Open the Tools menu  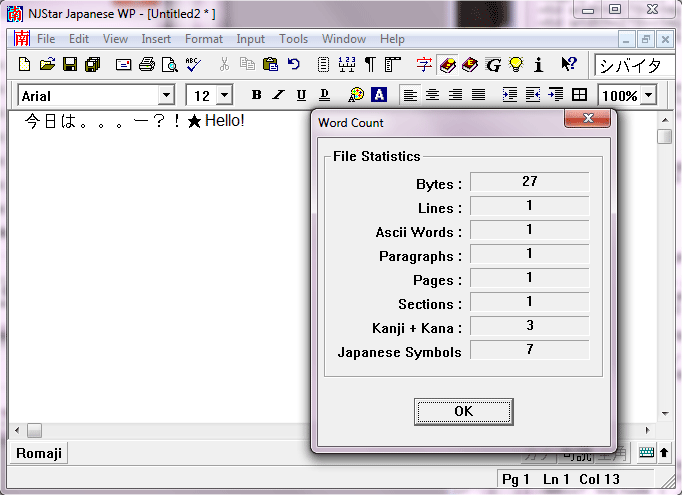293,39
